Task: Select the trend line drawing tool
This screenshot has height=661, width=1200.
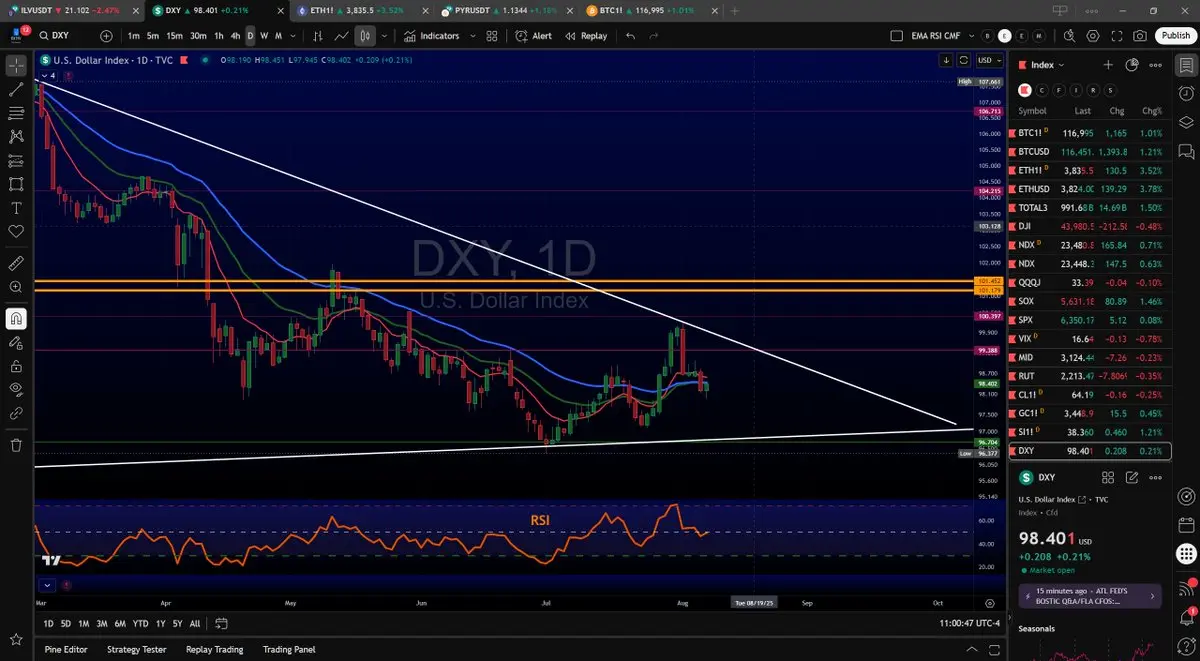Action: [x=16, y=89]
